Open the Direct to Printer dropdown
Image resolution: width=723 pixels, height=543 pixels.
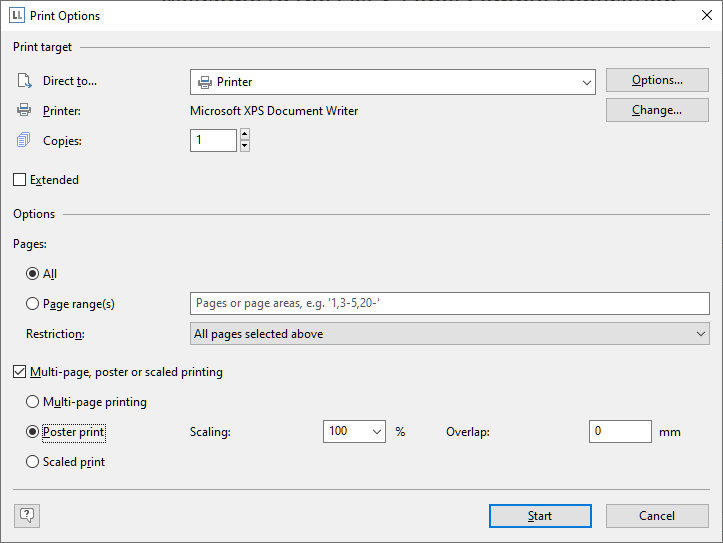pyautogui.click(x=393, y=82)
